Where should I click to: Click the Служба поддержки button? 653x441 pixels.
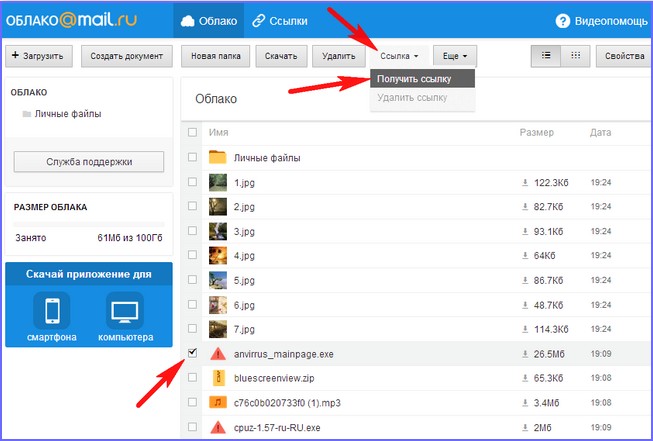[89, 162]
